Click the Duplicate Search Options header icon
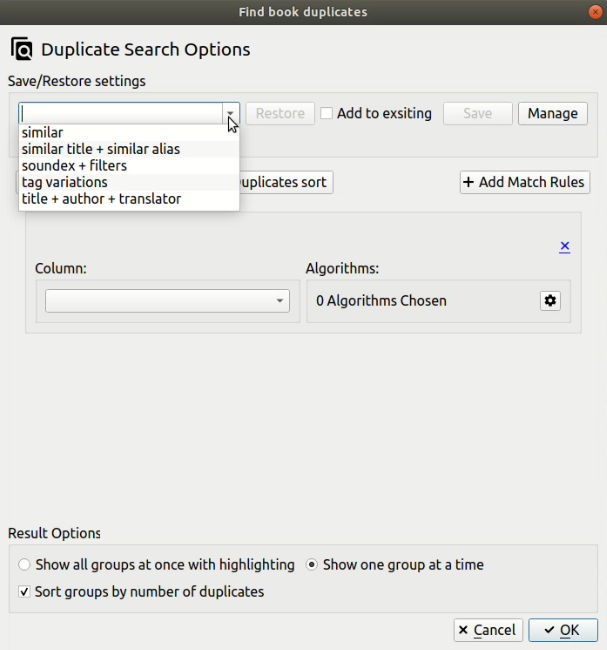 click(x=21, y=49)
